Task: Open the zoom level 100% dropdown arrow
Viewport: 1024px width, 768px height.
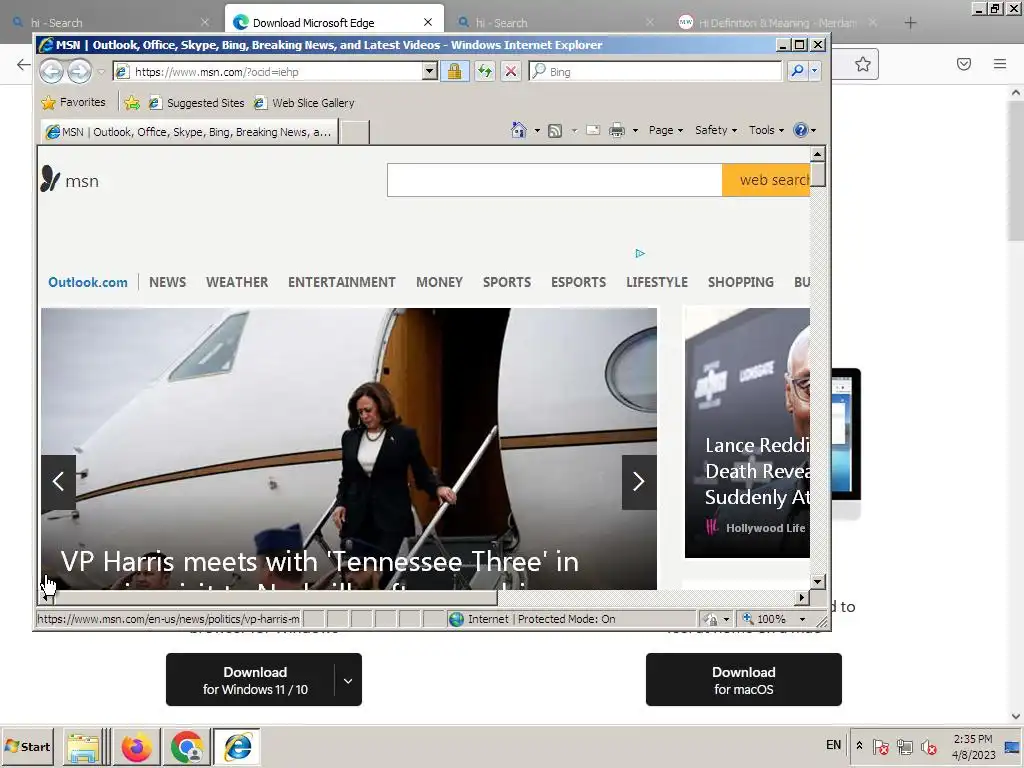Action: tap(803, 619)
